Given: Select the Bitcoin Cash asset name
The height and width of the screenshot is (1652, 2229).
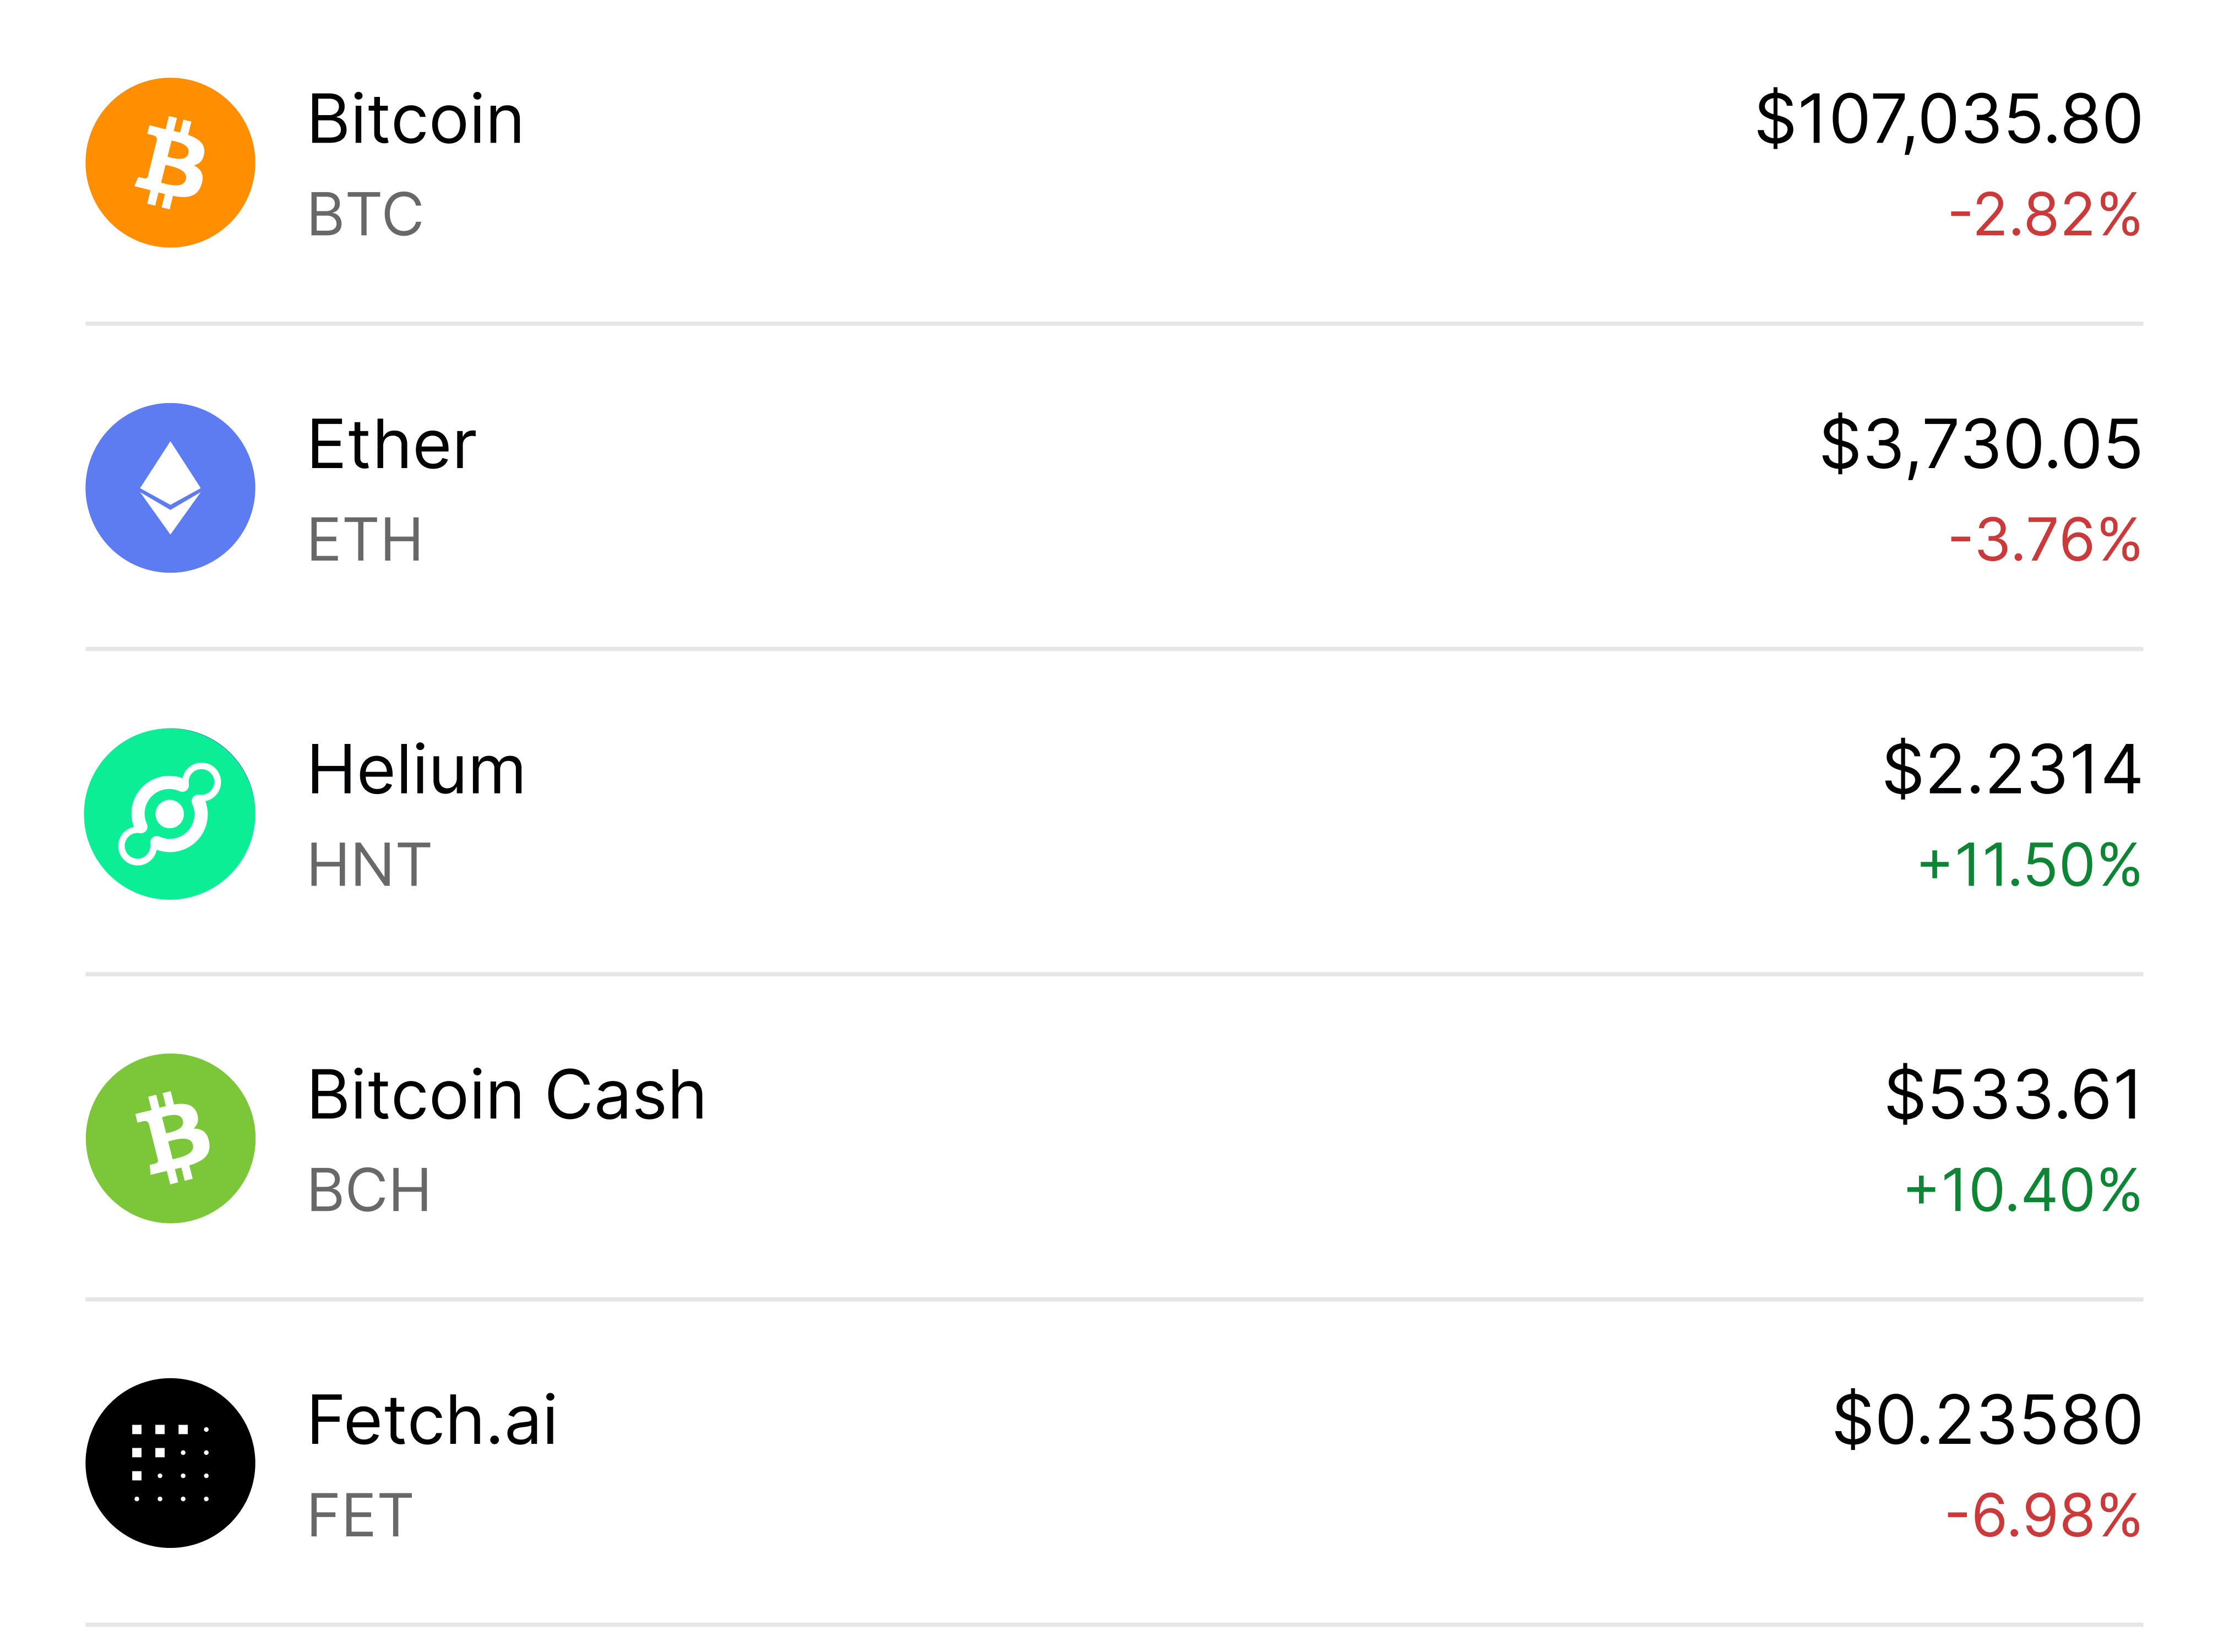Looking at the screenshot, I should click(x=506, y=1095).
